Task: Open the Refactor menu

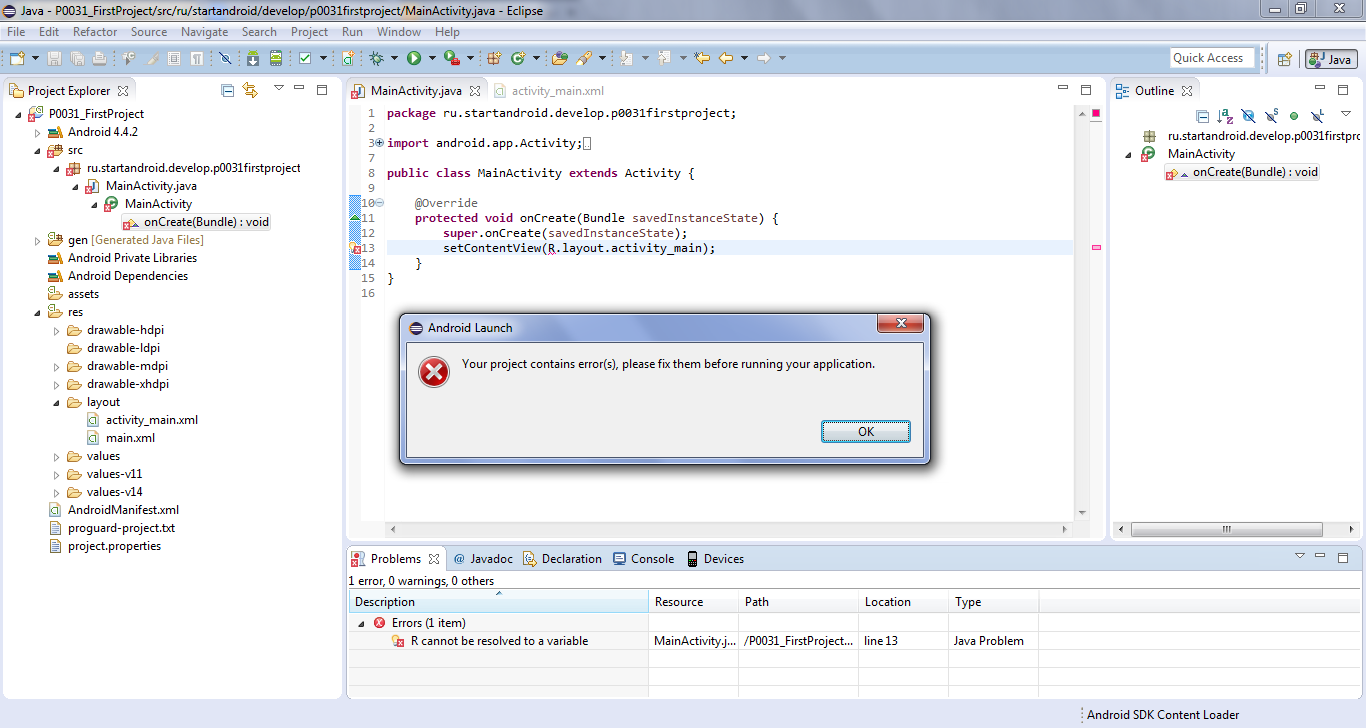Action: coord(95,32)
